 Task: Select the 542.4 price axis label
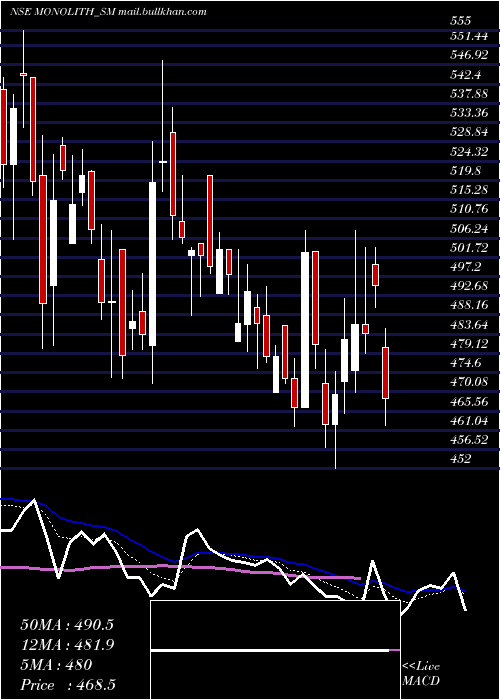(465, 75)
